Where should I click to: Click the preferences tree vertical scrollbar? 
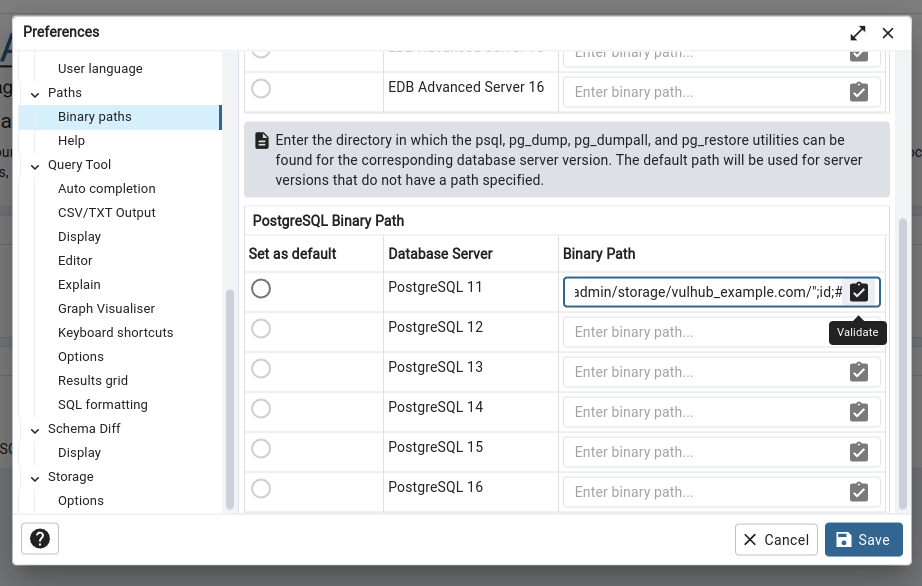(x=230, y=400)
